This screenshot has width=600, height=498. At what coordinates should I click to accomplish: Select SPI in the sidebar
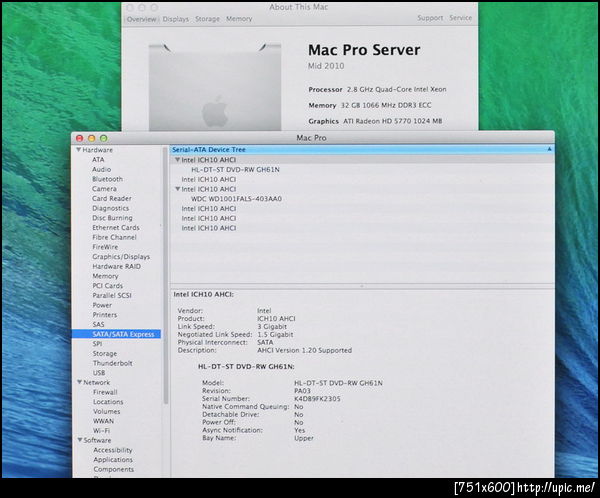tap(97, 344)
